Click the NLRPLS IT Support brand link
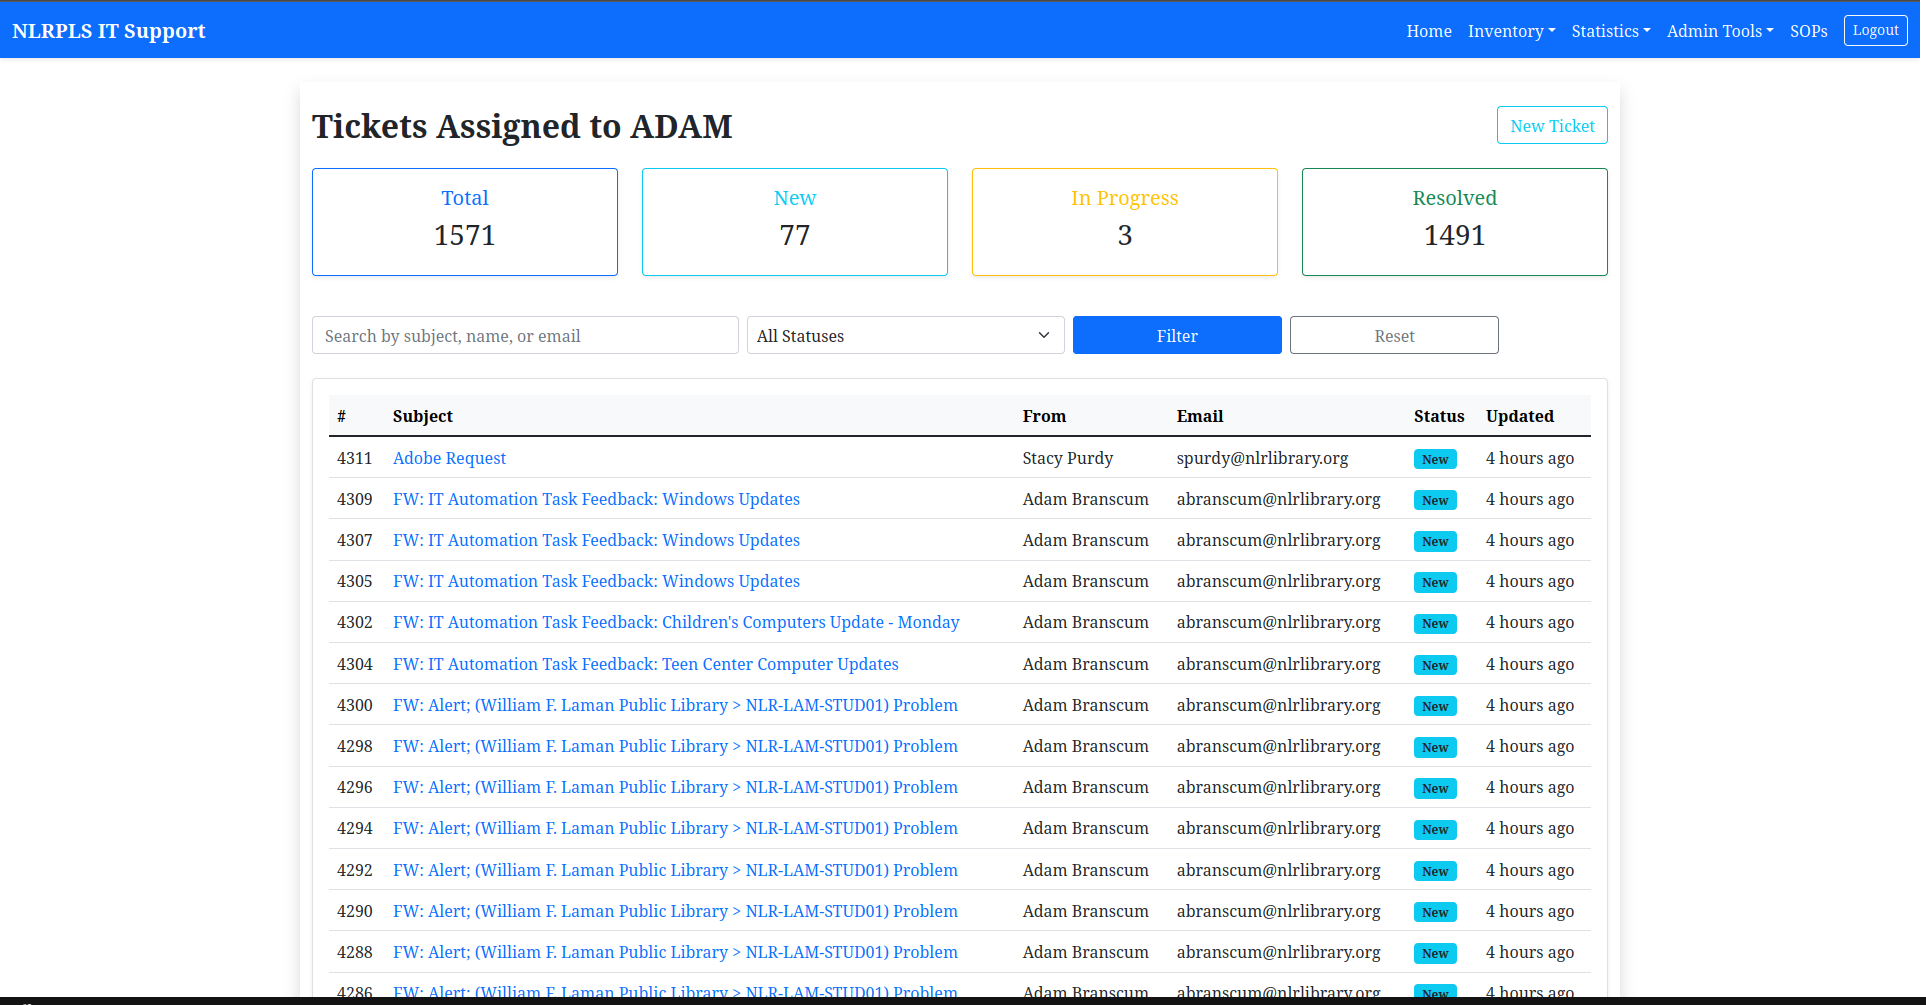The width and height of the screenshot is (1926, 1005). tap(109, 31)
